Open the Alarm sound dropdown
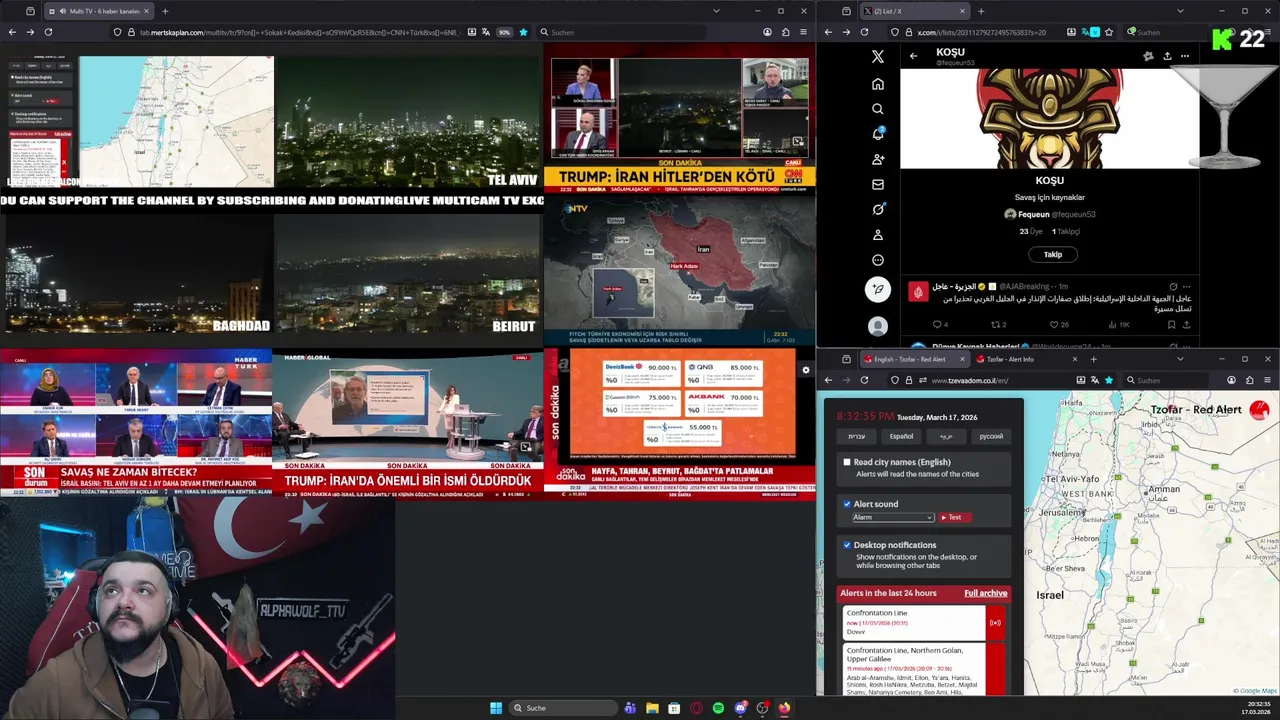 tap(893, 517)
